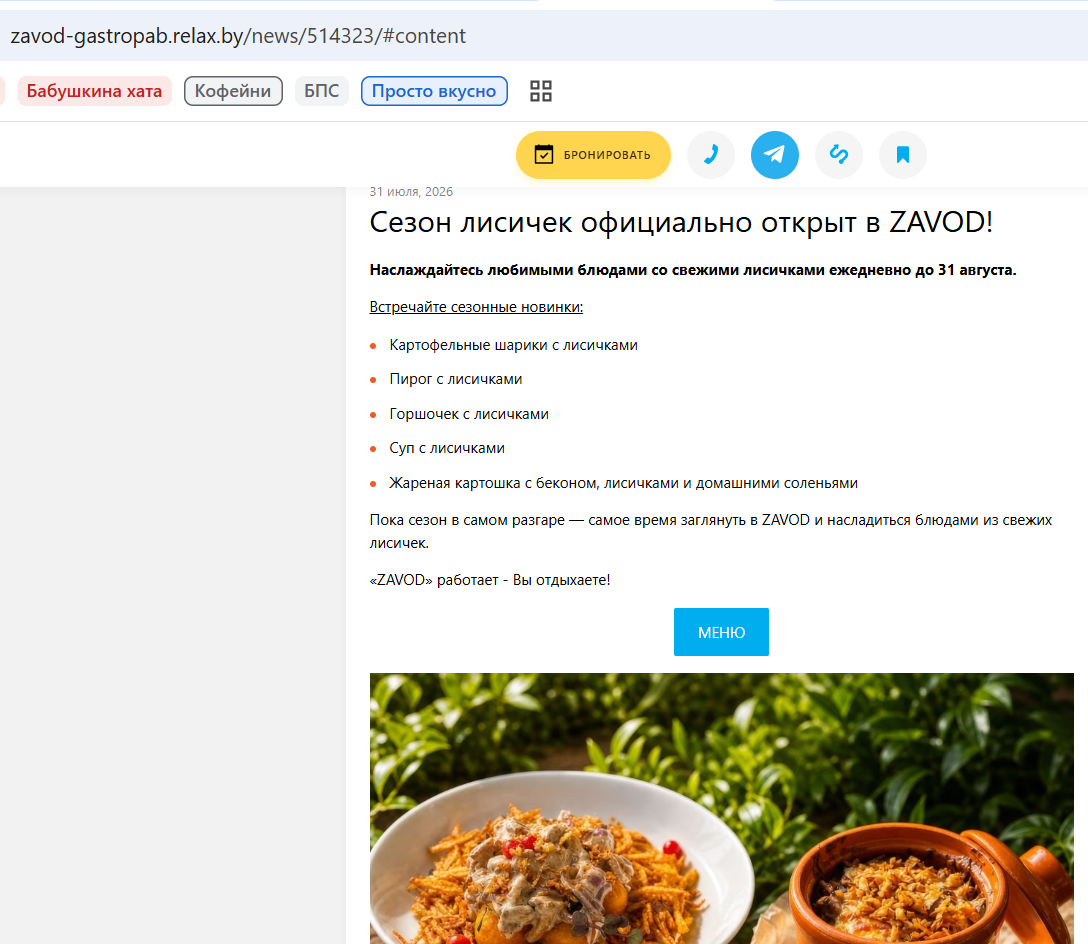The image size is (1088, 944).
Task: Click the phone call icon
Action: (711, 155)
